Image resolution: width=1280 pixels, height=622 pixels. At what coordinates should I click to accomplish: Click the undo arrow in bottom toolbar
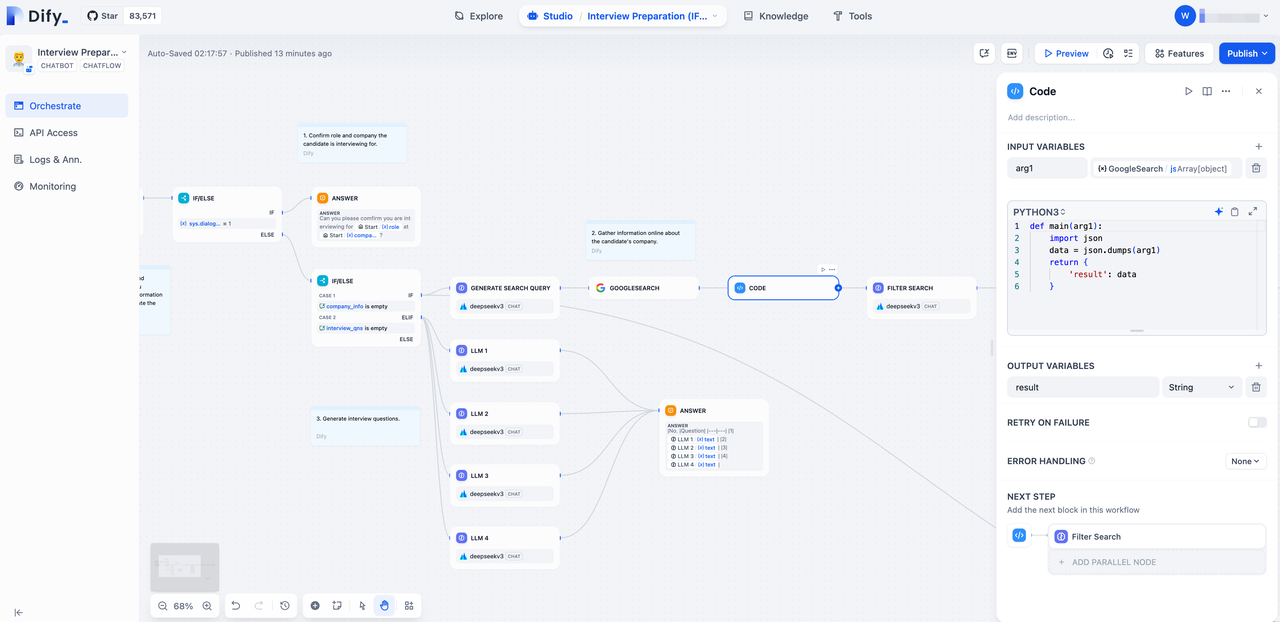tap(235, 606)
